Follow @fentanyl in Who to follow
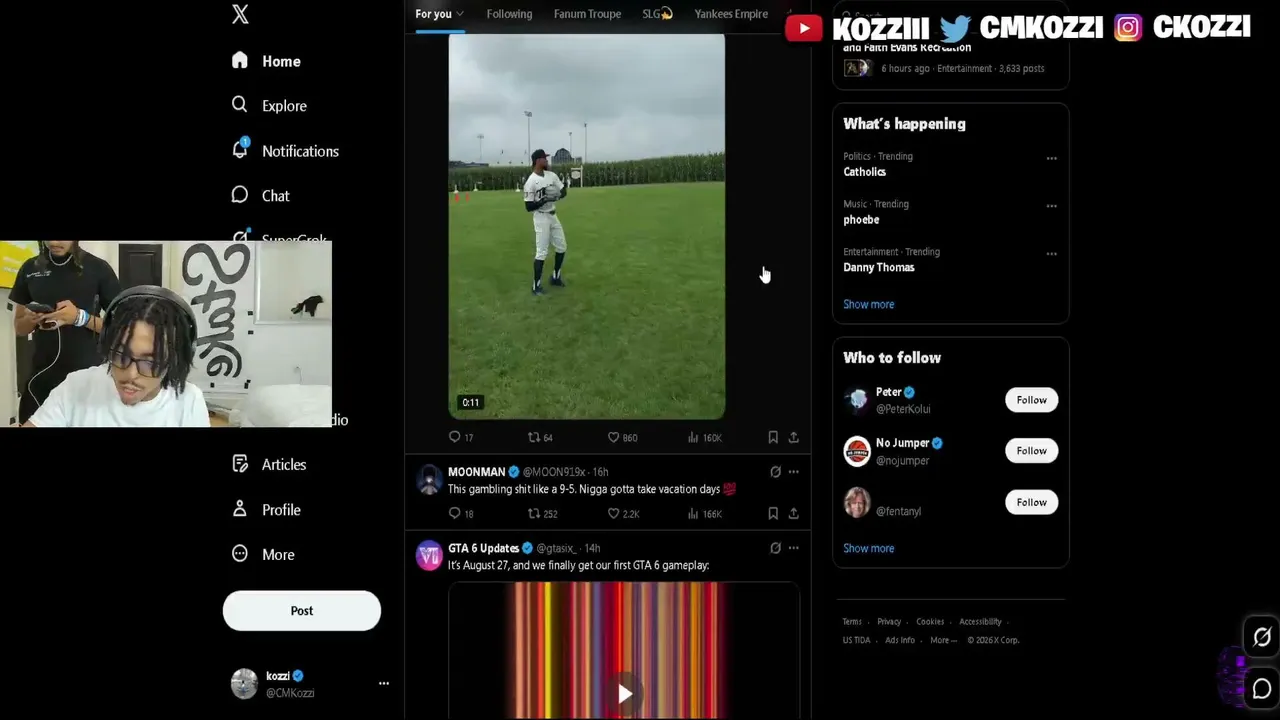This screenshot has height=720, width=1280. (1031, 502)
